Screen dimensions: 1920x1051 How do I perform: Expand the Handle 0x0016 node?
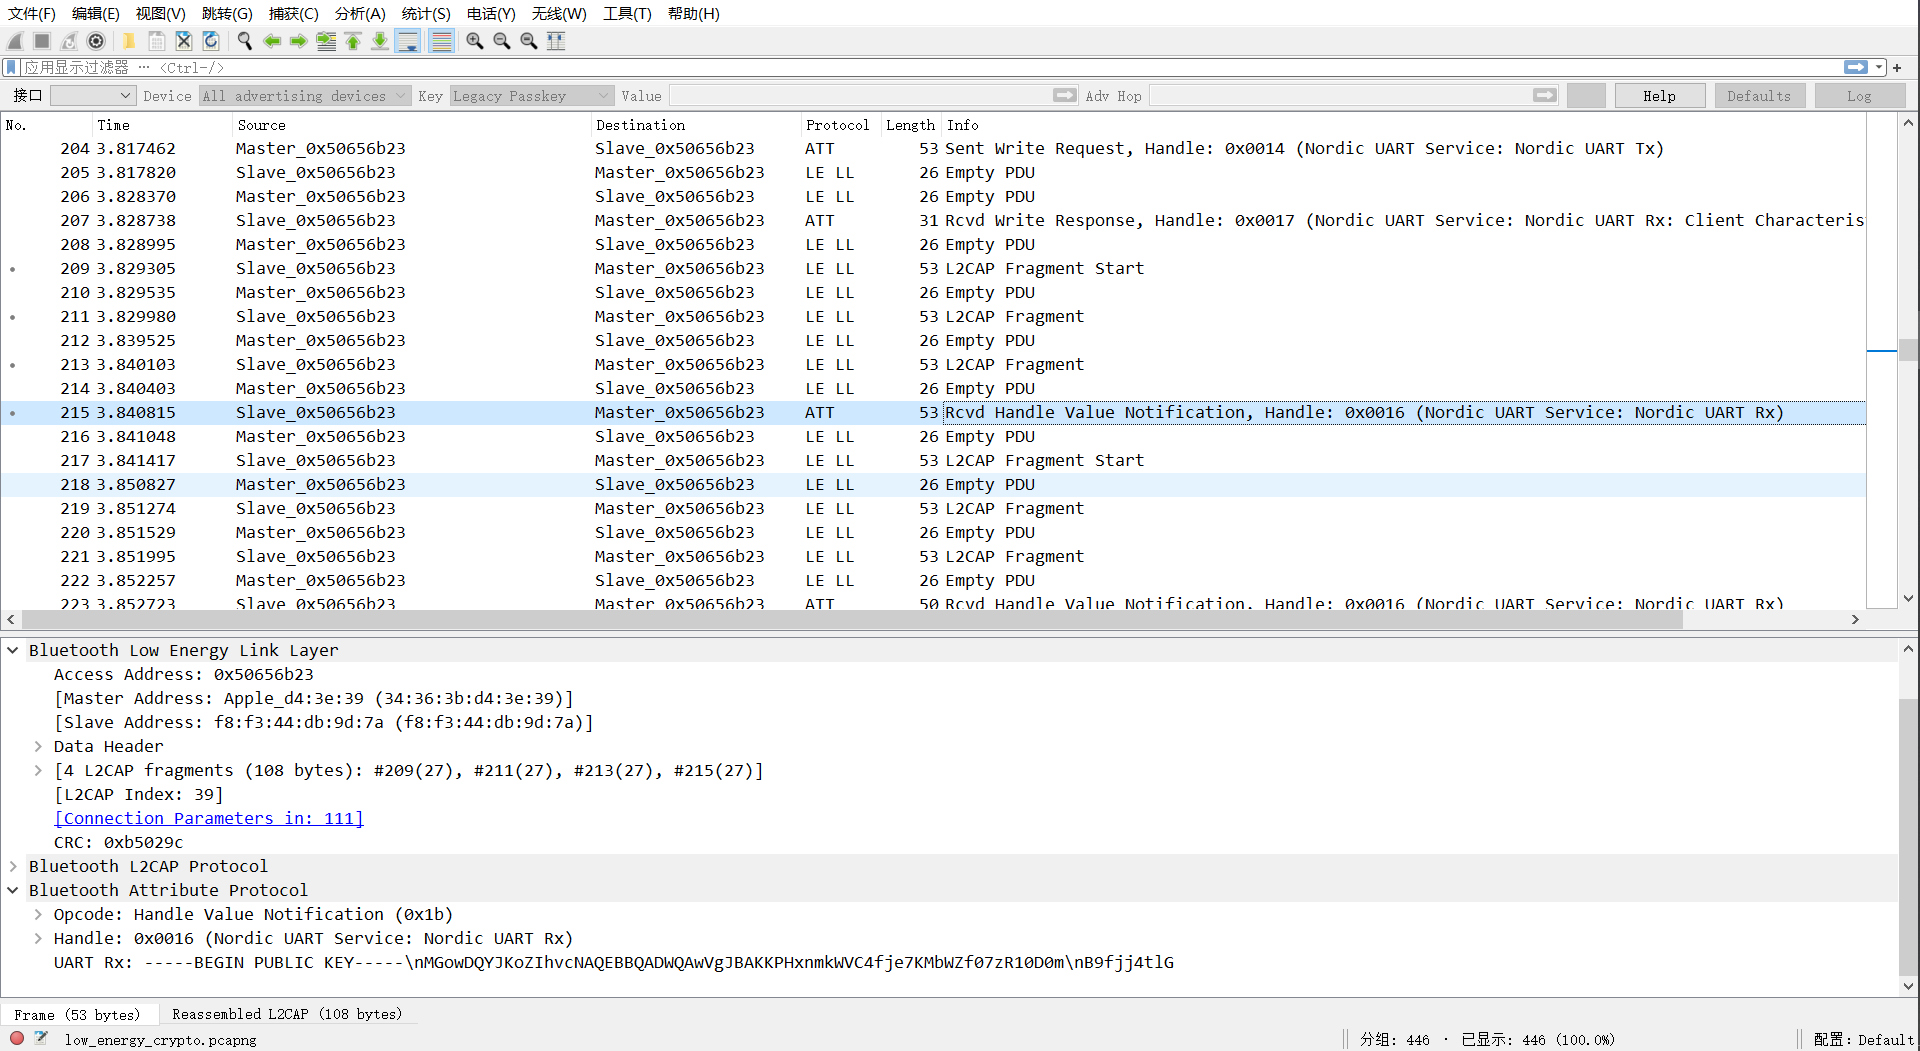(x=38, y=938)
